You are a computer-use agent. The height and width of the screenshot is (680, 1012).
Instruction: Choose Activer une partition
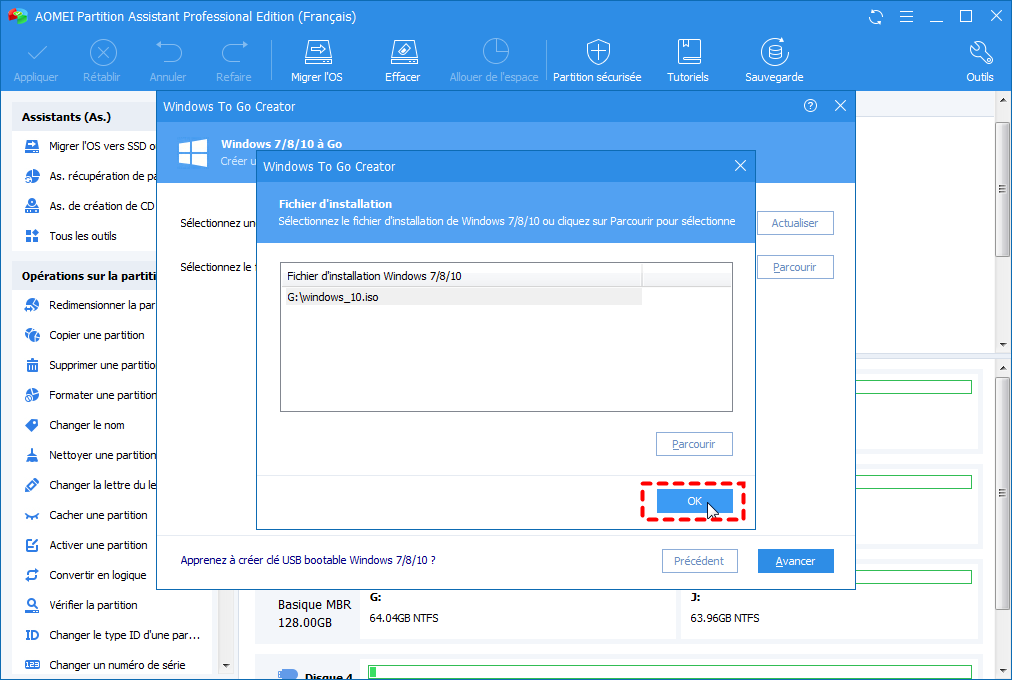click(x=86, y=545)
